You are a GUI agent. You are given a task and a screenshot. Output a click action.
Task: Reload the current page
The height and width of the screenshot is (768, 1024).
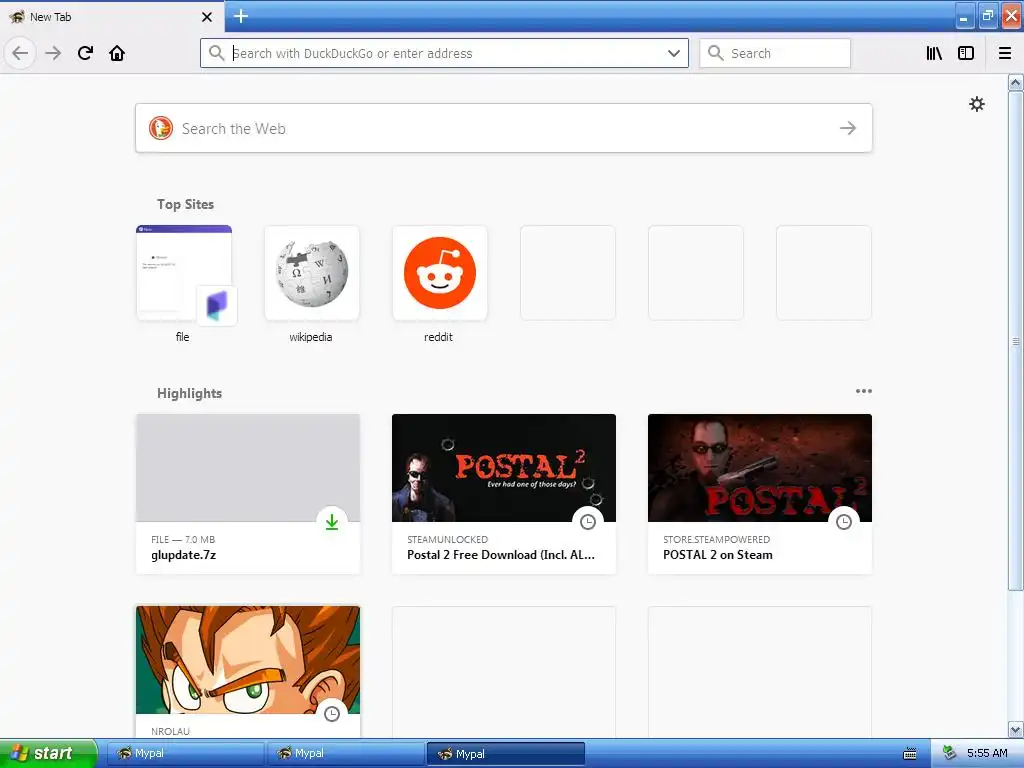point(85,53)
